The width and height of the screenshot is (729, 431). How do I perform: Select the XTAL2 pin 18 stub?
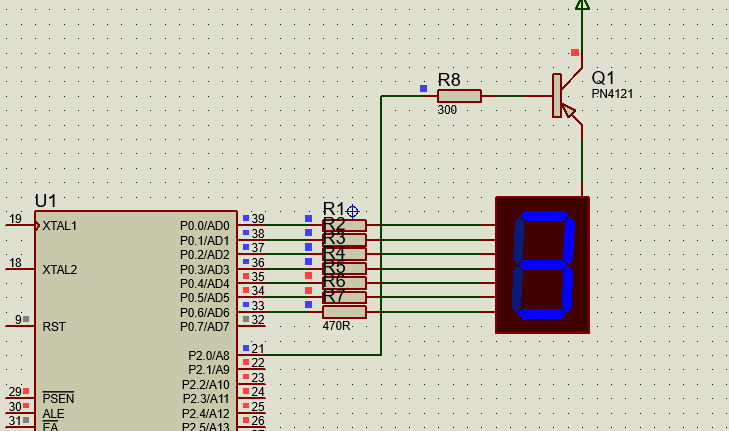20,269
